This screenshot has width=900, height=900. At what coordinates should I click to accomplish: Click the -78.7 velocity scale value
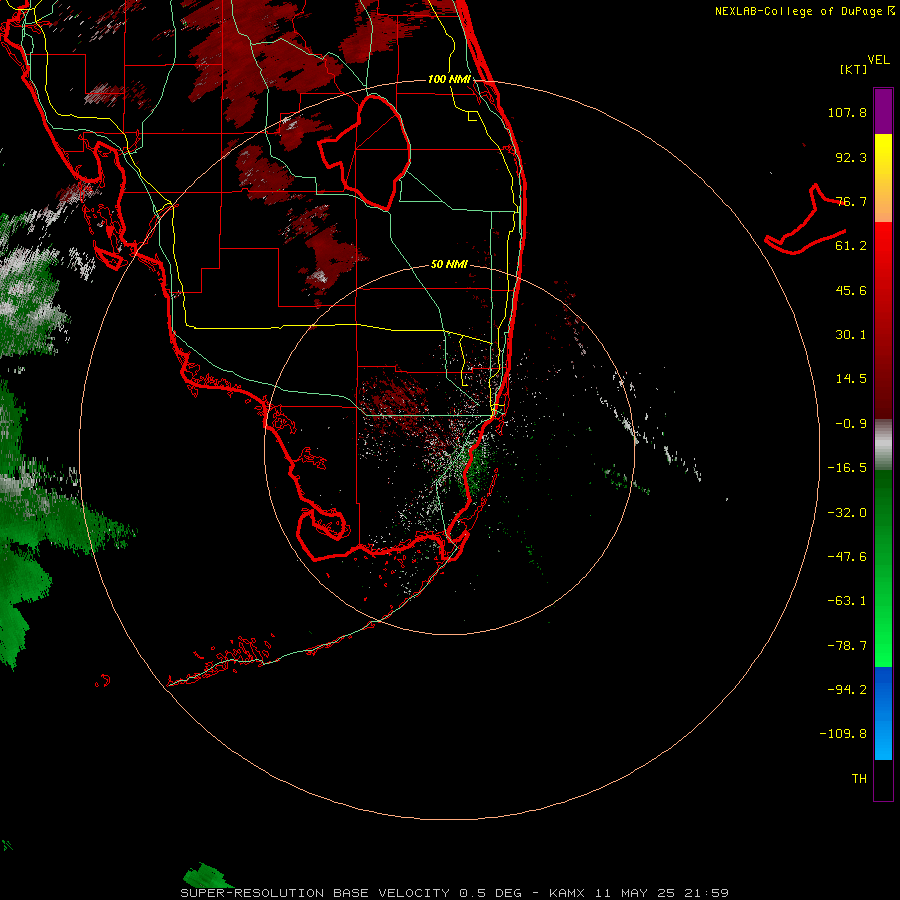(x=847, y=646)
